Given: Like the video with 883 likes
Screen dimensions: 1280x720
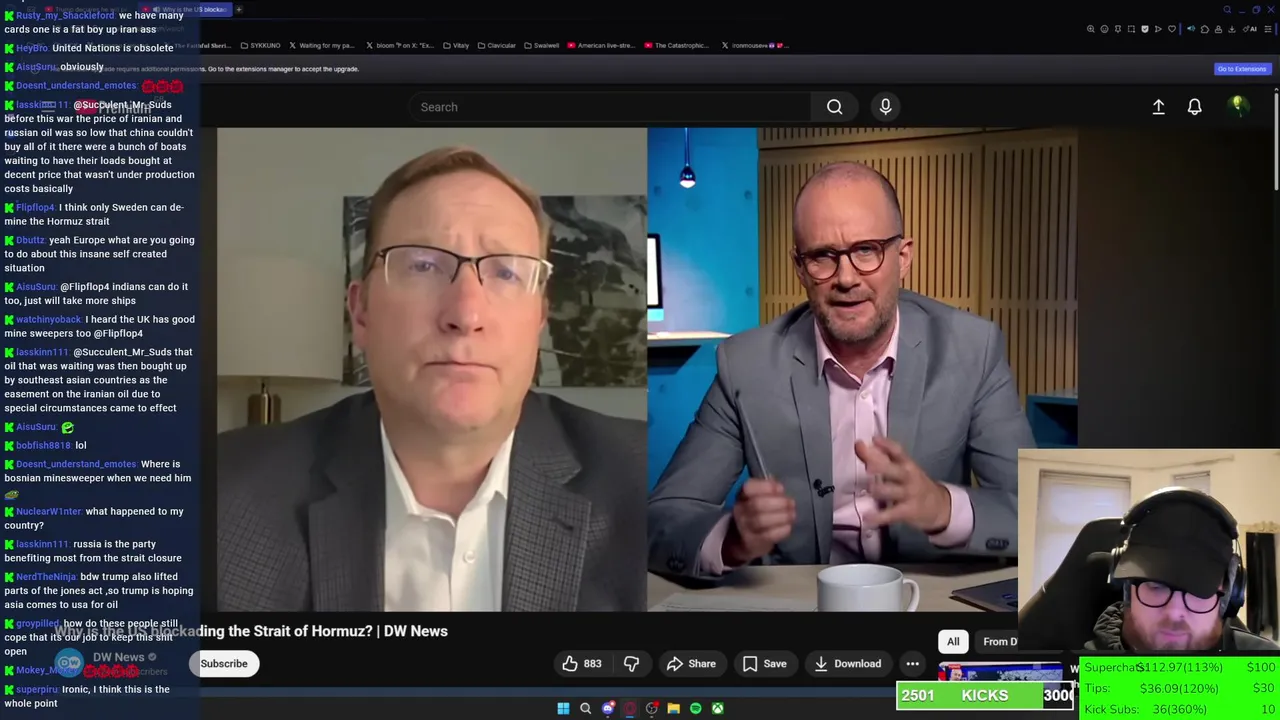Looking at the screenshot, I should point(581,664).
